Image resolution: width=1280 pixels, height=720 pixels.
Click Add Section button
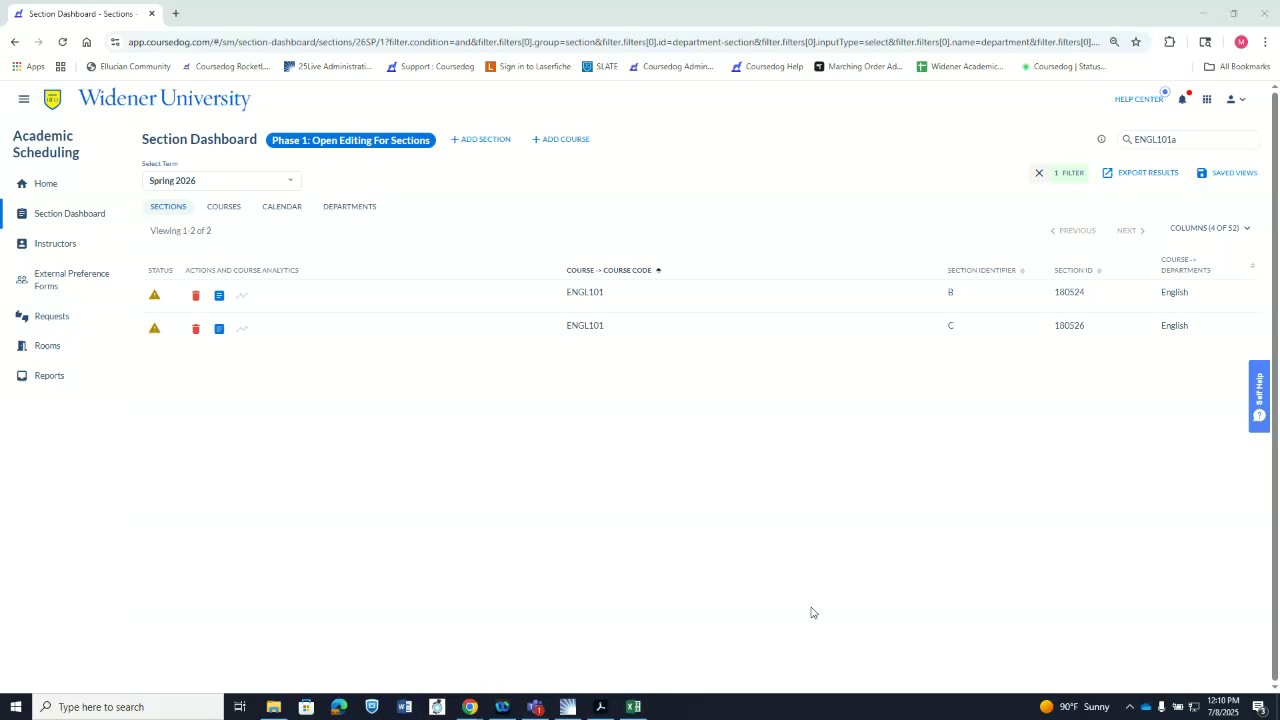click(481, 140)
